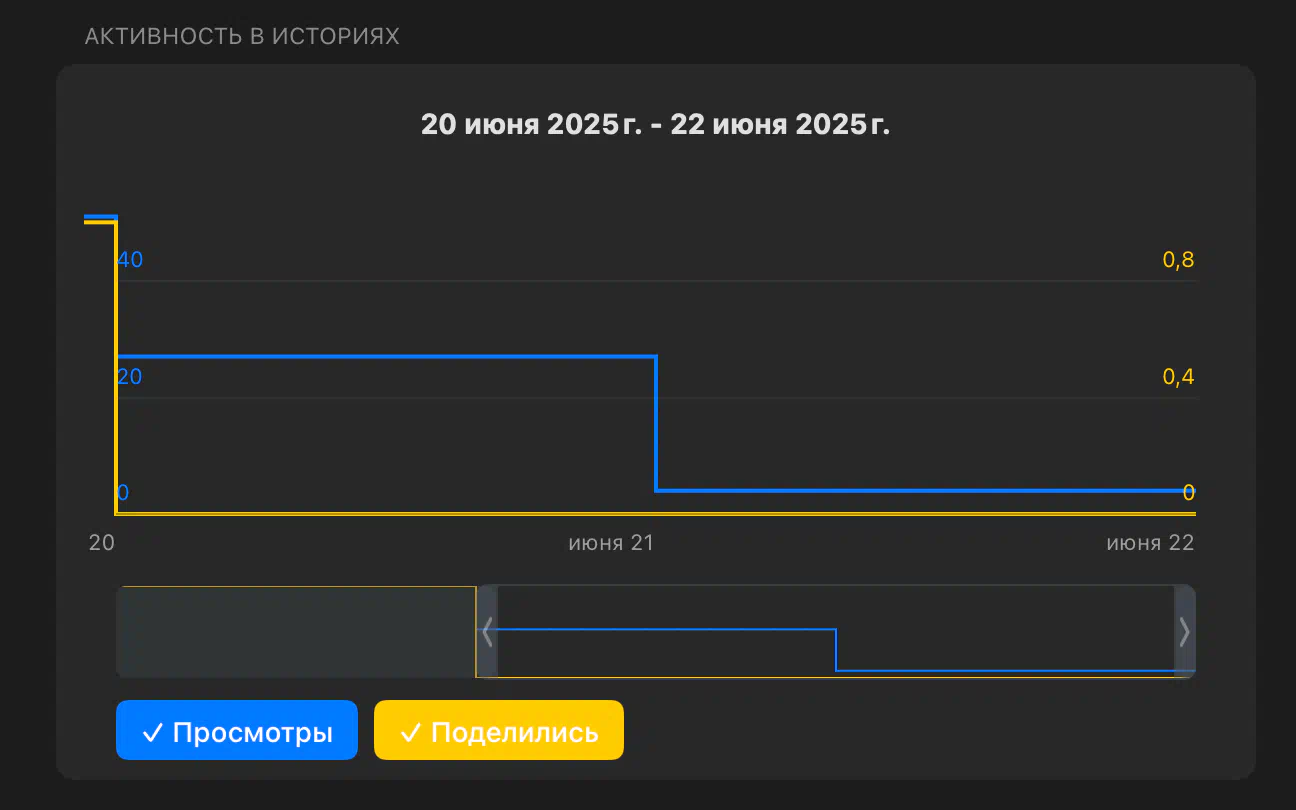1296x810 pixels.
Task: Click the checkmark icon inside Просмотры button
Action: (153, 733)
